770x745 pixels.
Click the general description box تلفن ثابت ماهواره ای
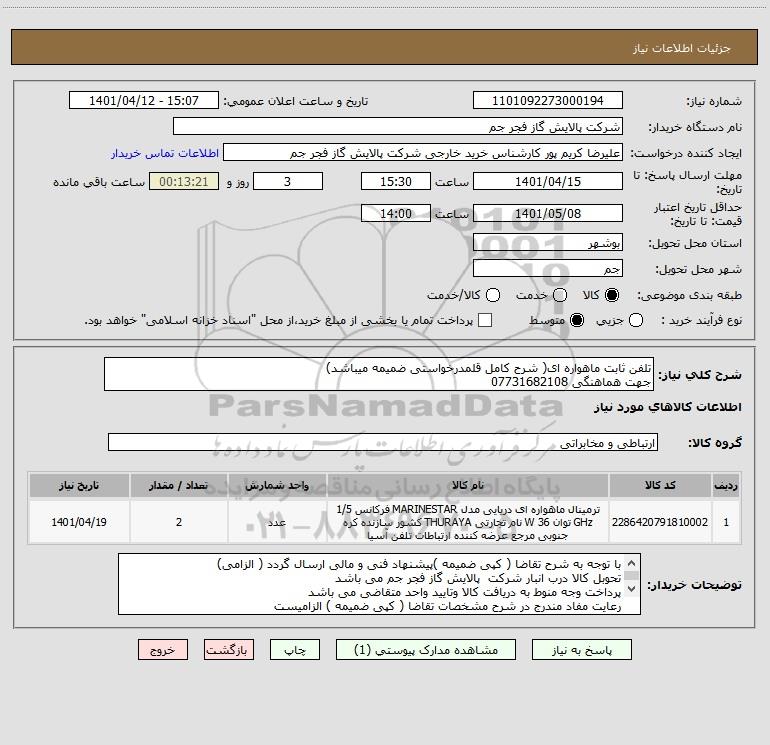click(379, 374)
